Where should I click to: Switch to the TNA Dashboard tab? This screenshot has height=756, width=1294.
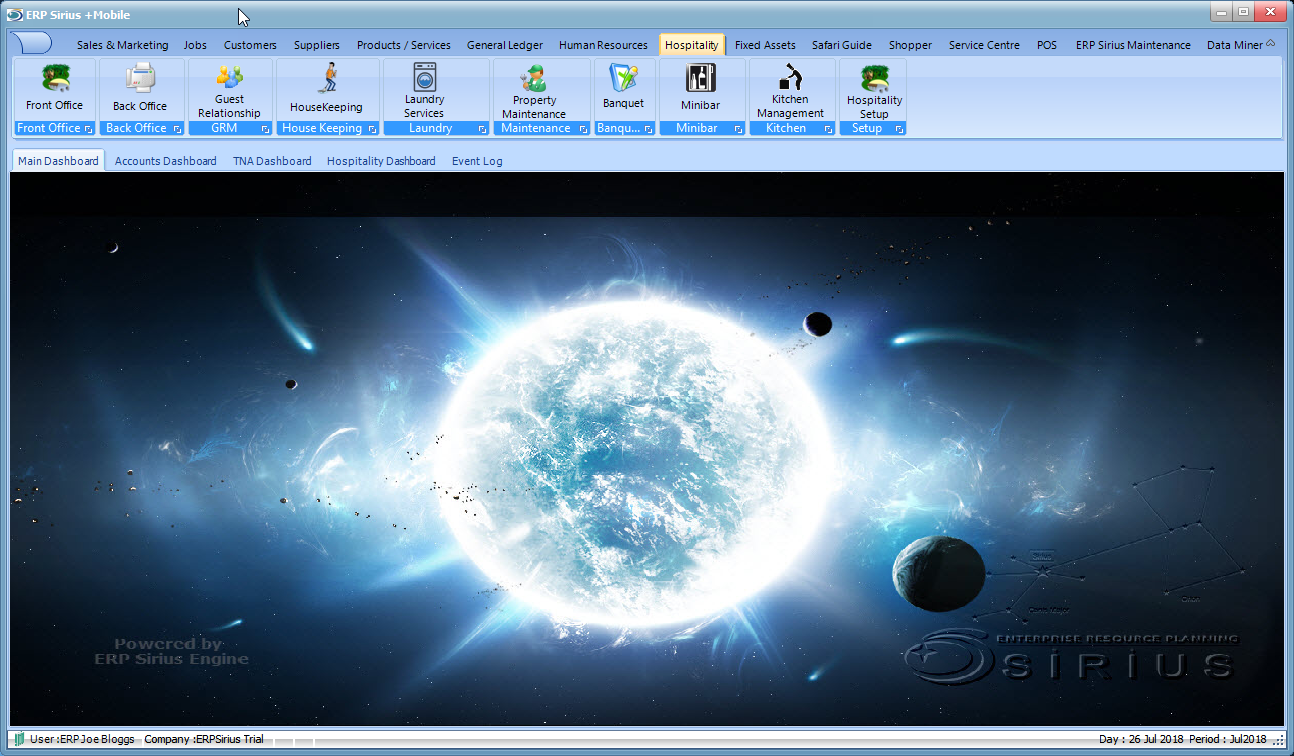[x=272, y=161]
